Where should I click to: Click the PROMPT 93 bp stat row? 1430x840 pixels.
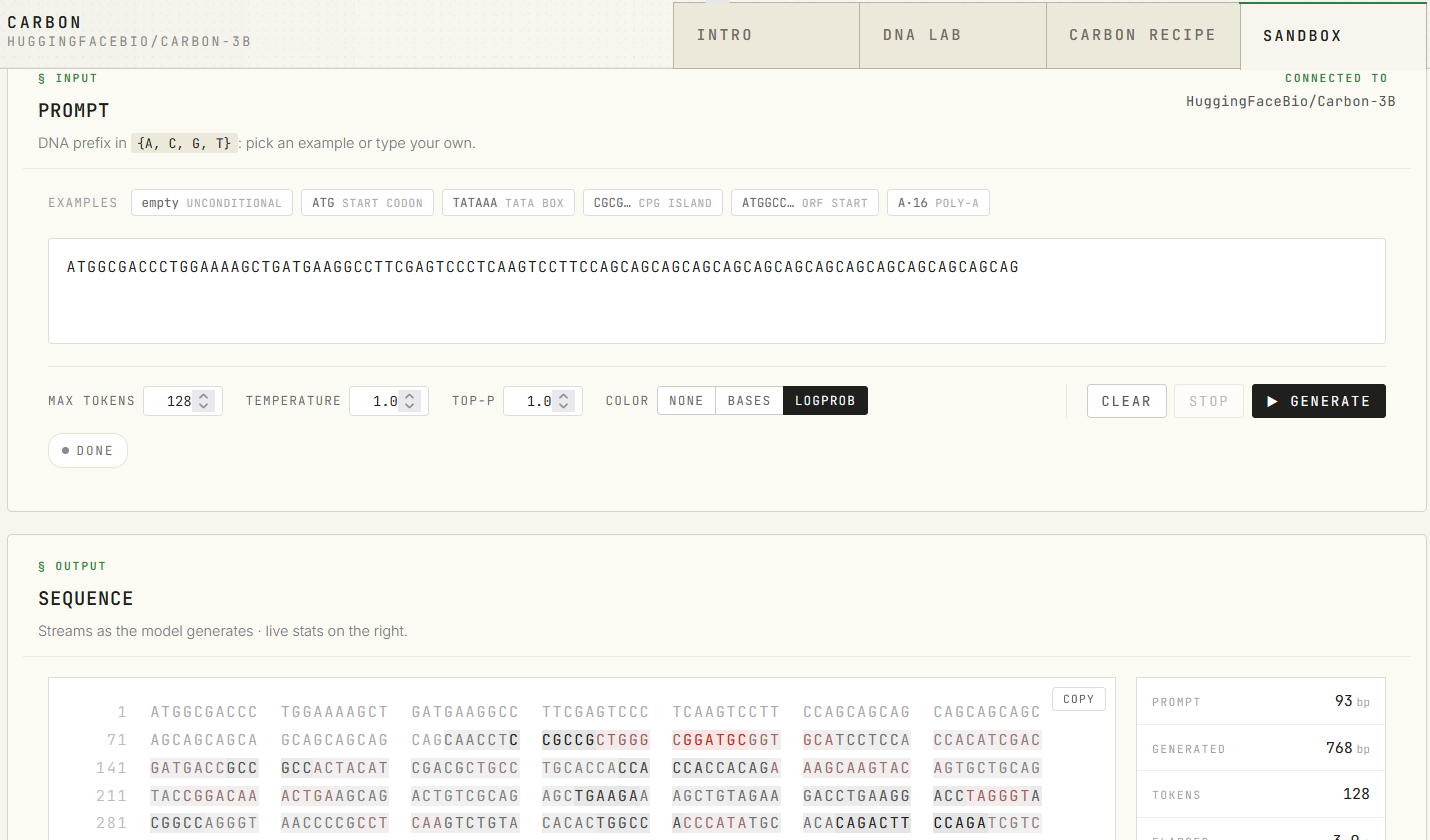1261,702
